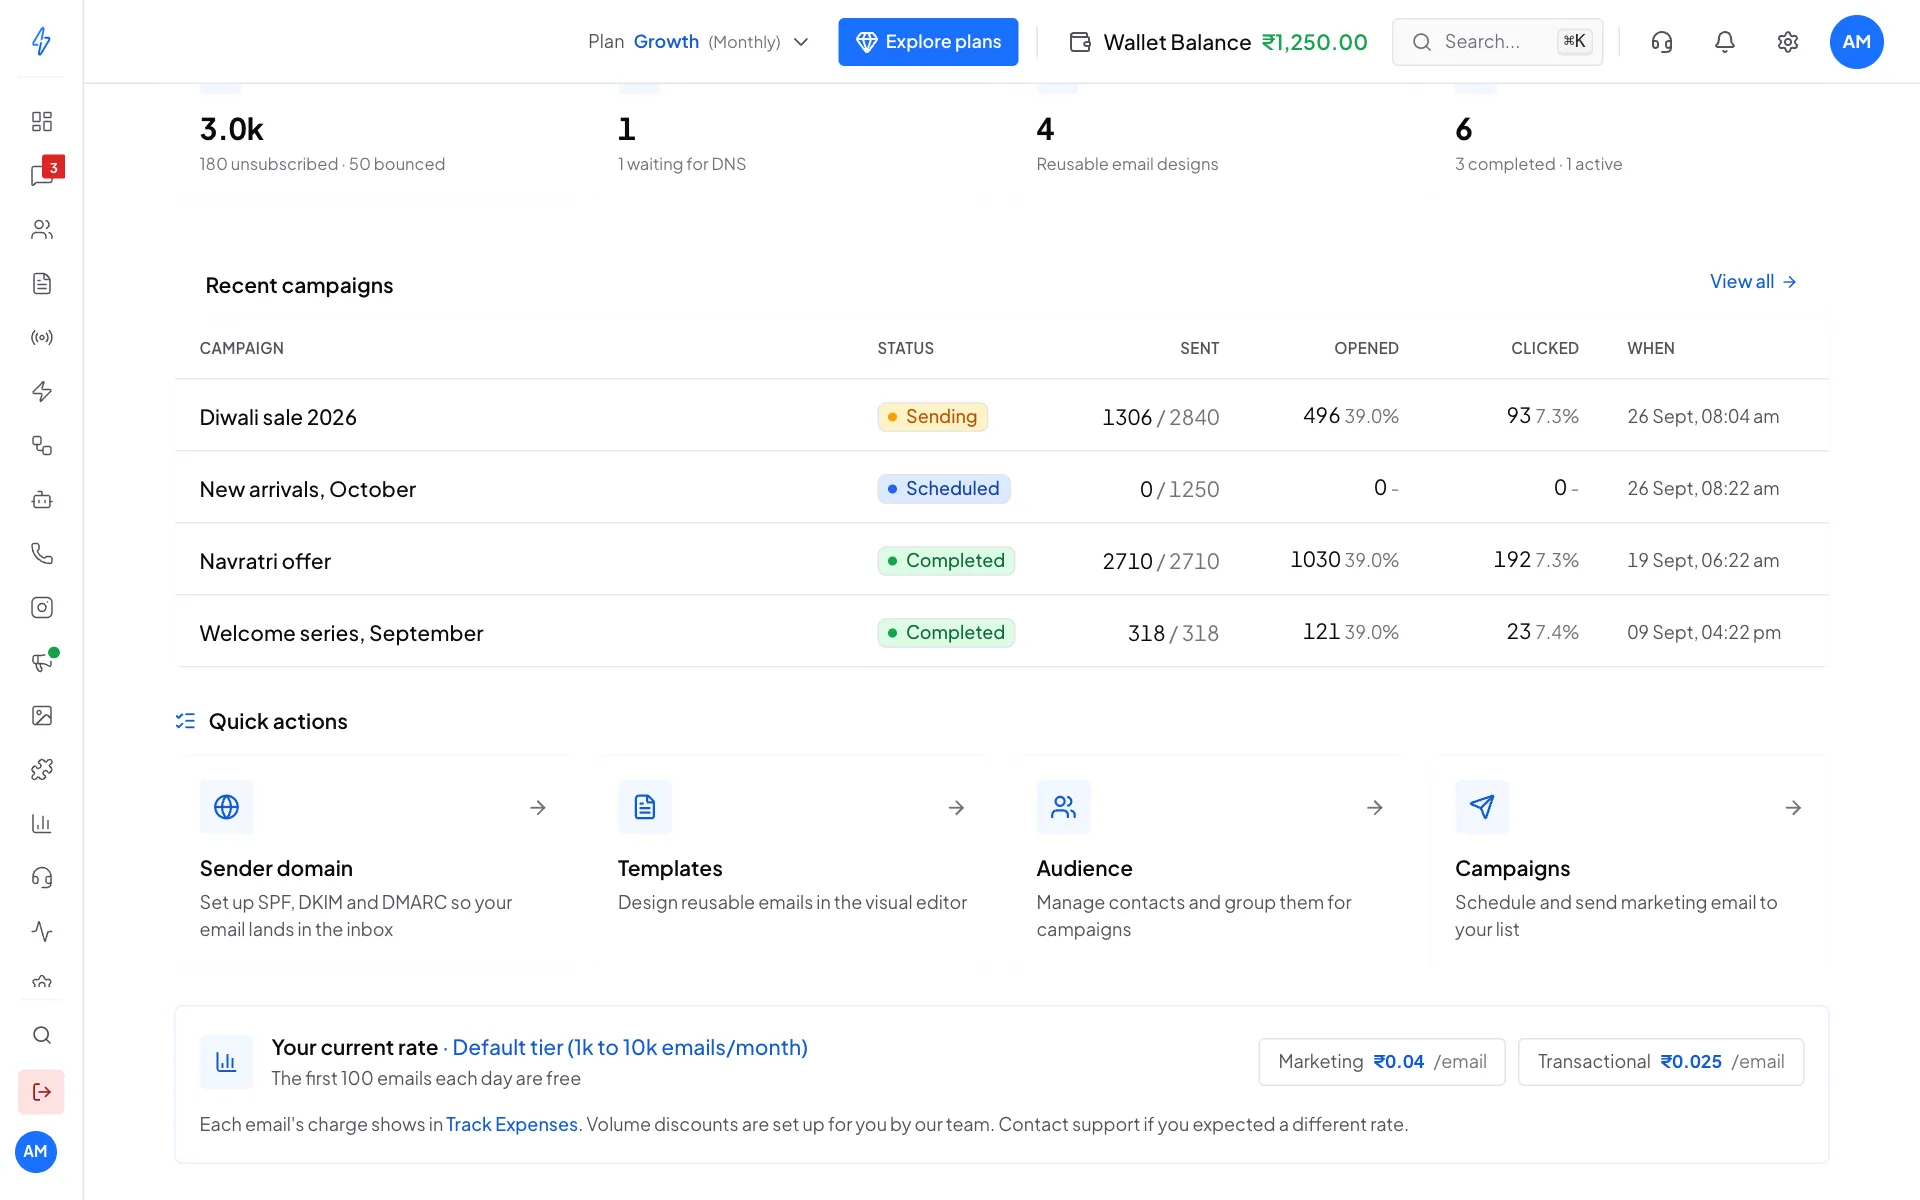Open the Navratri offer campaign
The width and height of the screenshot is (1920, 1200).
click(265, 561)
